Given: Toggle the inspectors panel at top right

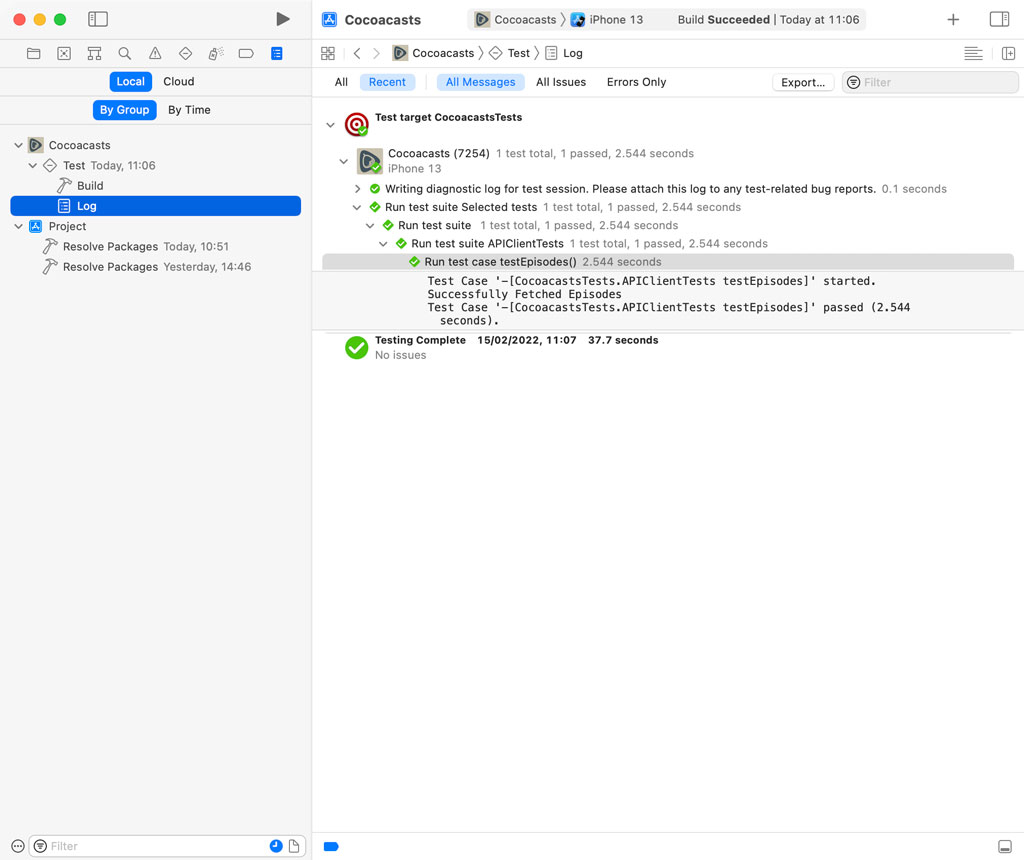Looking at the screenshot, I should pos(999,19).
